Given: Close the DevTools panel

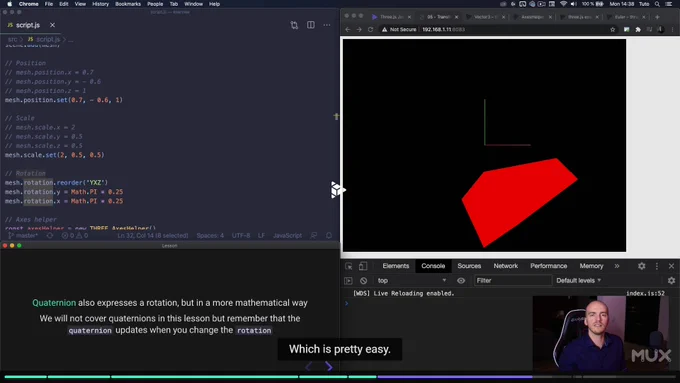Looking at the screenshot, I should click(x=671, y=266).
